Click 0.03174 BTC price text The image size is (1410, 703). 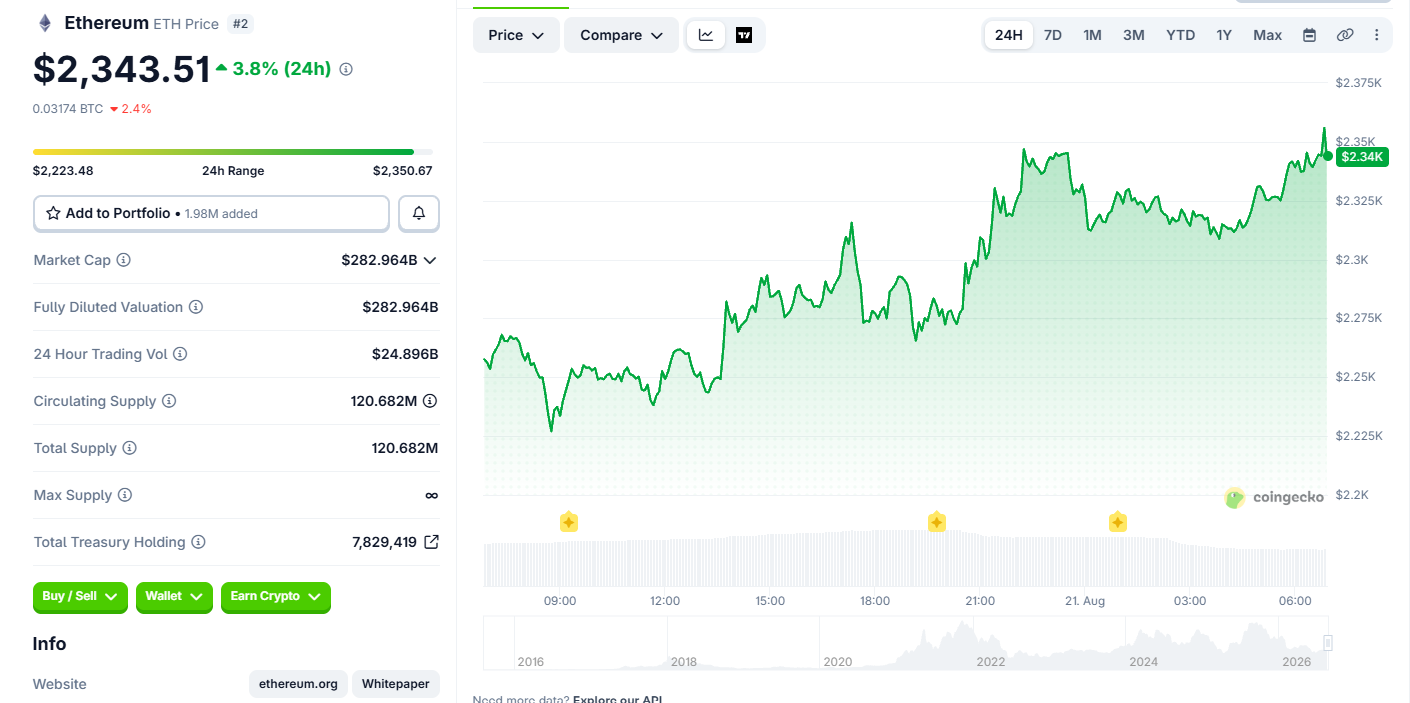pos(68,109)
